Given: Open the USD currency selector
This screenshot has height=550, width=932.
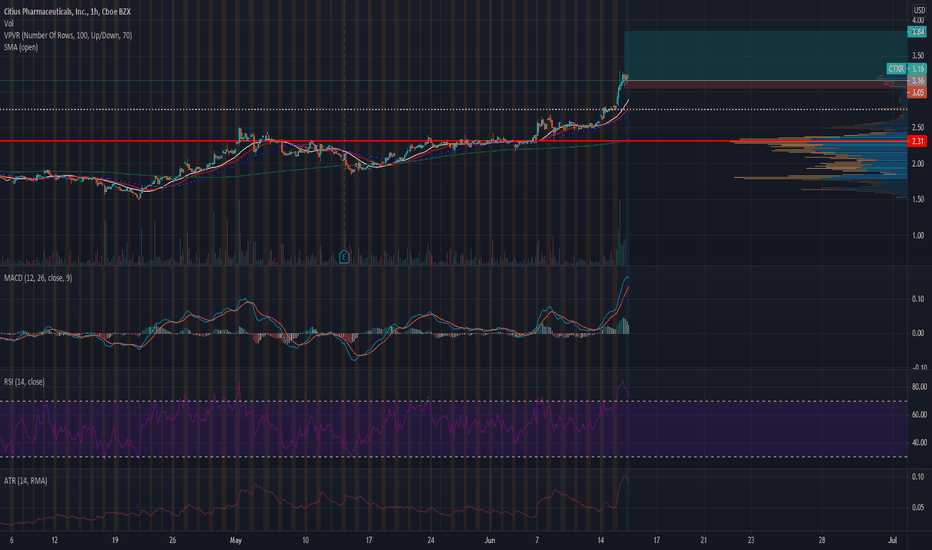Looking at the screenshot, I should 918,11.
